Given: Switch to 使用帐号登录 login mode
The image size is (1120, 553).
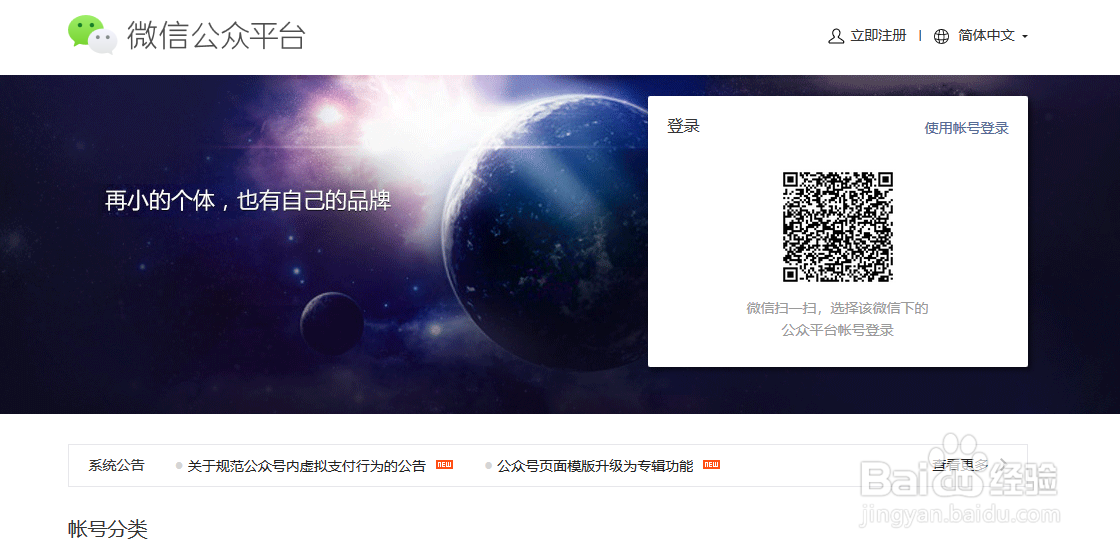Looking at the screenshot, I should pyautogui.click(x=966, y=129).
